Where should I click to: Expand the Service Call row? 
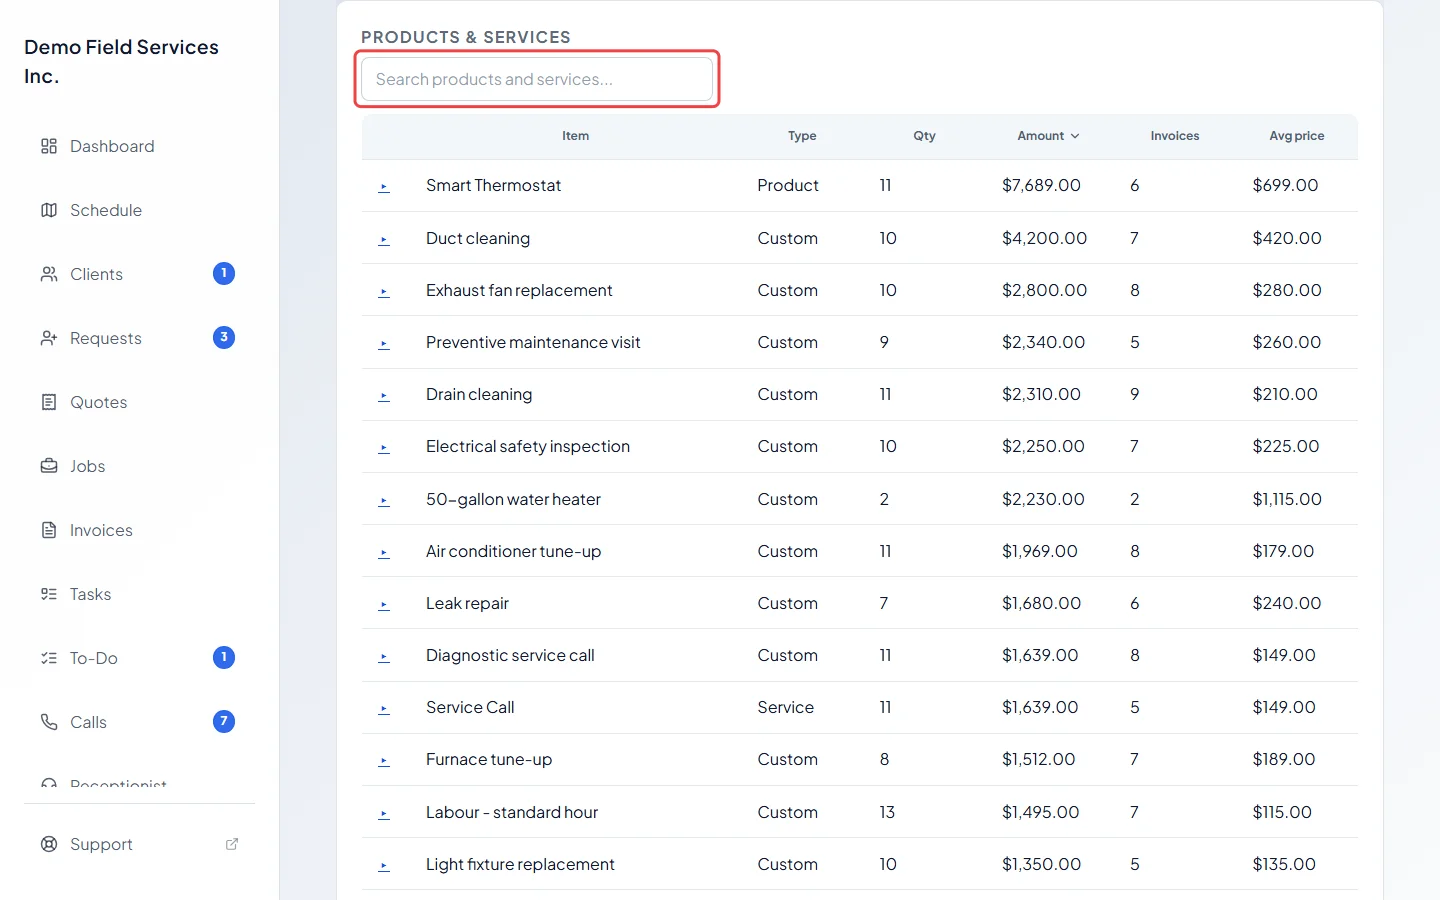point(384,709)
